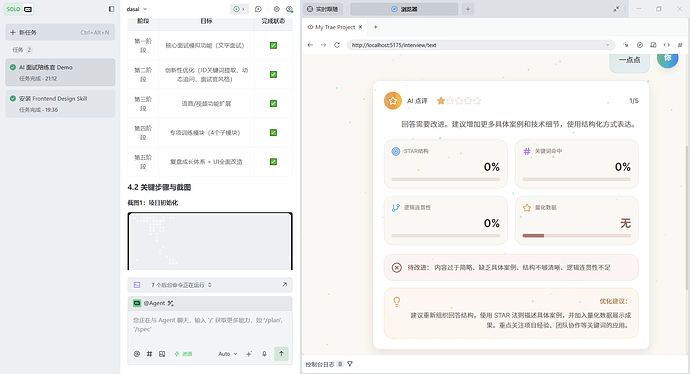This screenshot has height=374, width=690.
Task: Send the message with the arrow button
Action: click(x=281, y=353)
